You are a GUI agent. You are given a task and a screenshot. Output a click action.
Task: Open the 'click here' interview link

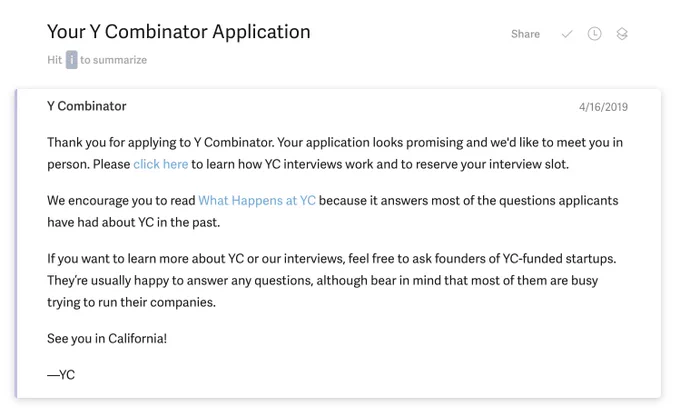160,164
